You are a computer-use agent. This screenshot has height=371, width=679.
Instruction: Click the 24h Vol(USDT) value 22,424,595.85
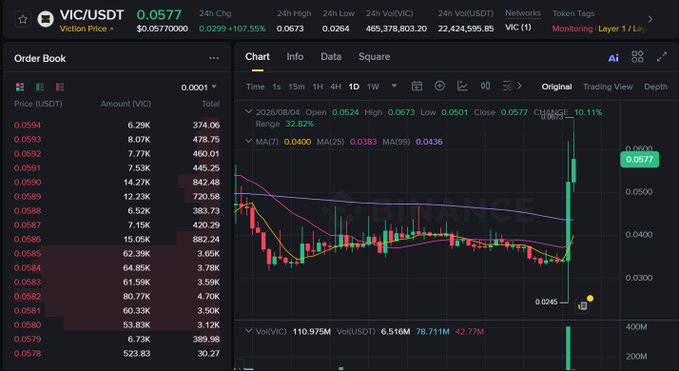pyautogui.click(x=466, y=29)
